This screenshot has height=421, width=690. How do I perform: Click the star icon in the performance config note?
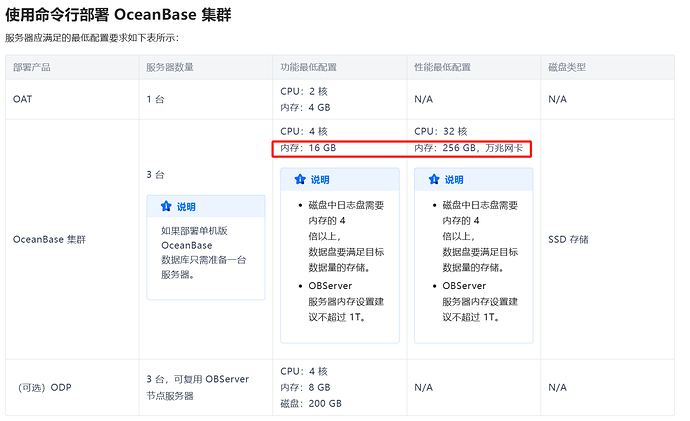[x=434, y=179]
